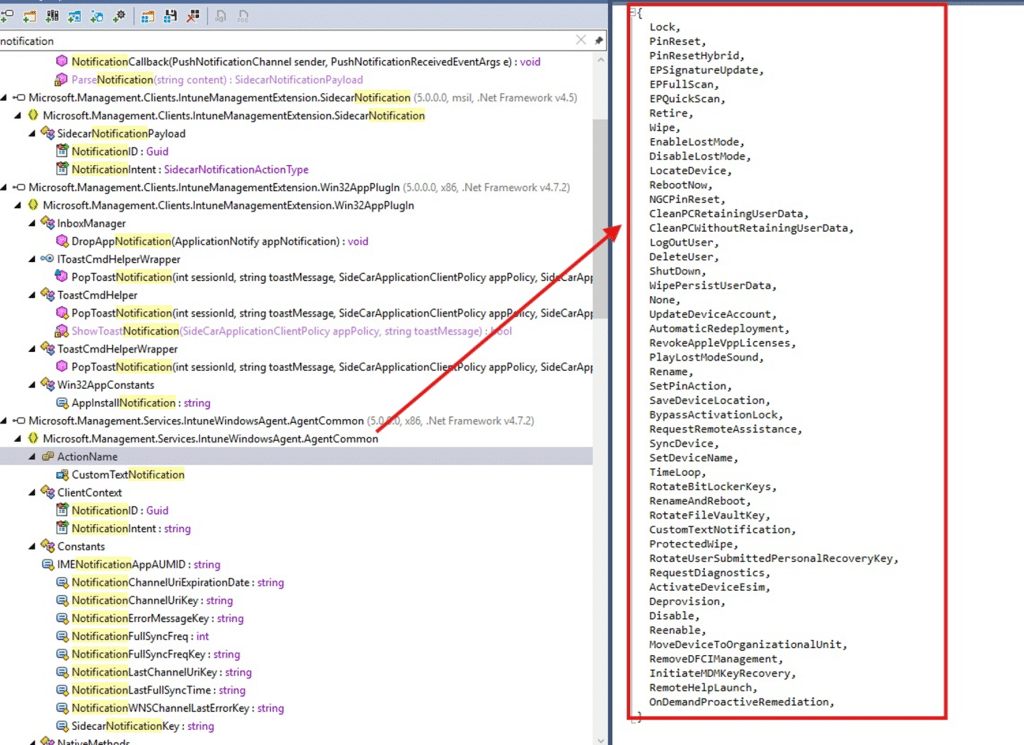Click the InboxManager class icon
The image size is (1024, 745).
(x=47, y=223)
